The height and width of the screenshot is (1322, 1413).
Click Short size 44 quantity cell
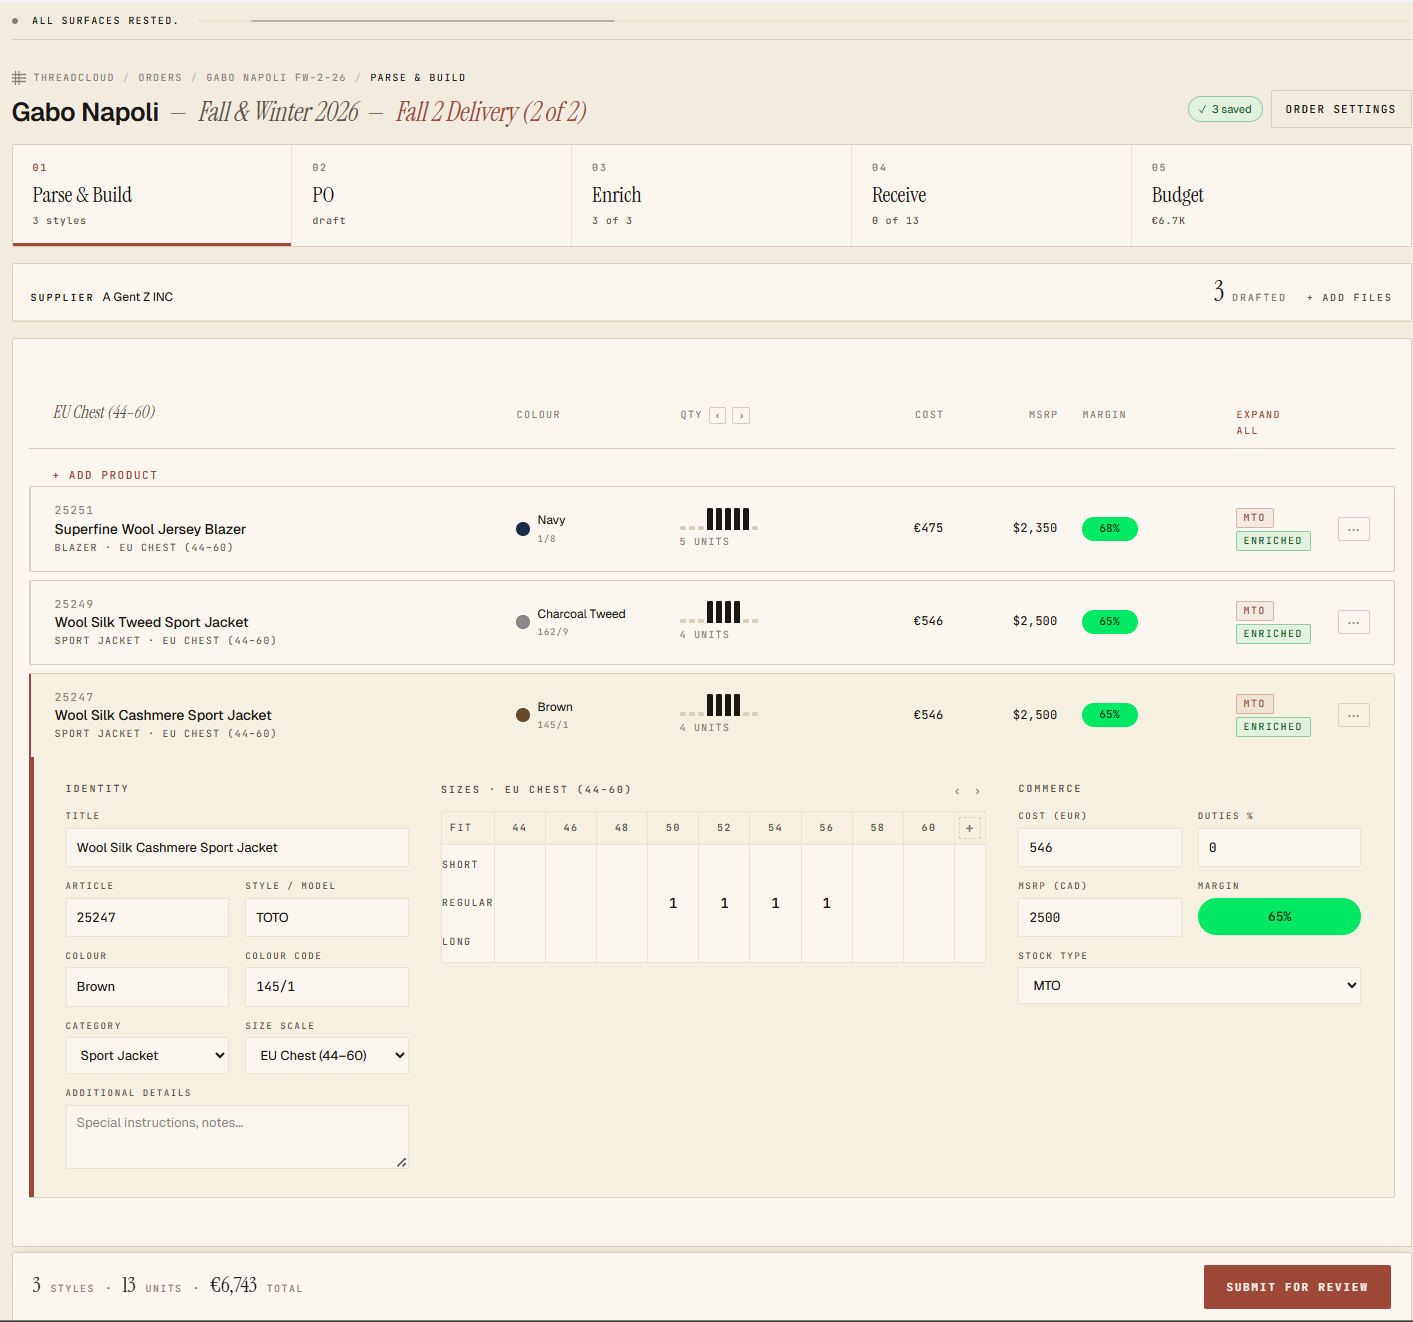click(x=519, y=865)
